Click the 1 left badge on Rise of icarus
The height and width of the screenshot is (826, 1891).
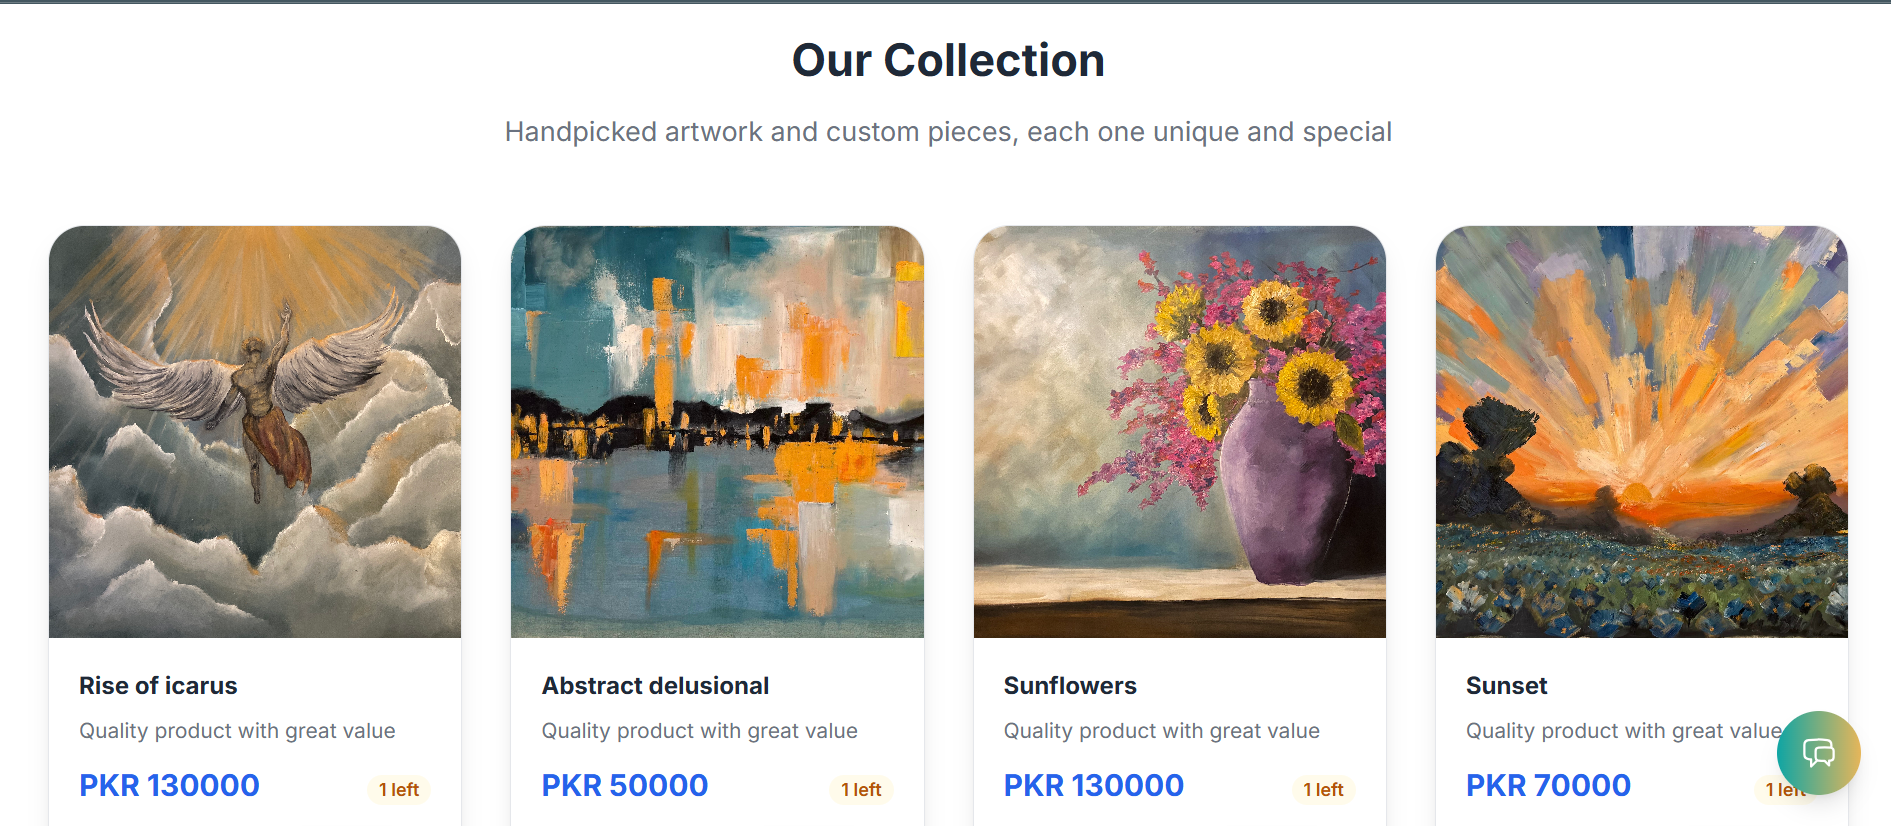399,790
